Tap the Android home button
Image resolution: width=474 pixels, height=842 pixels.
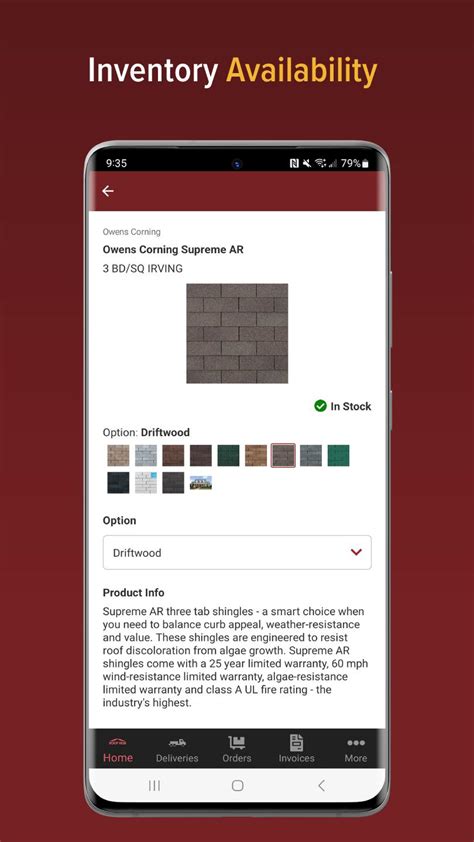237,786
